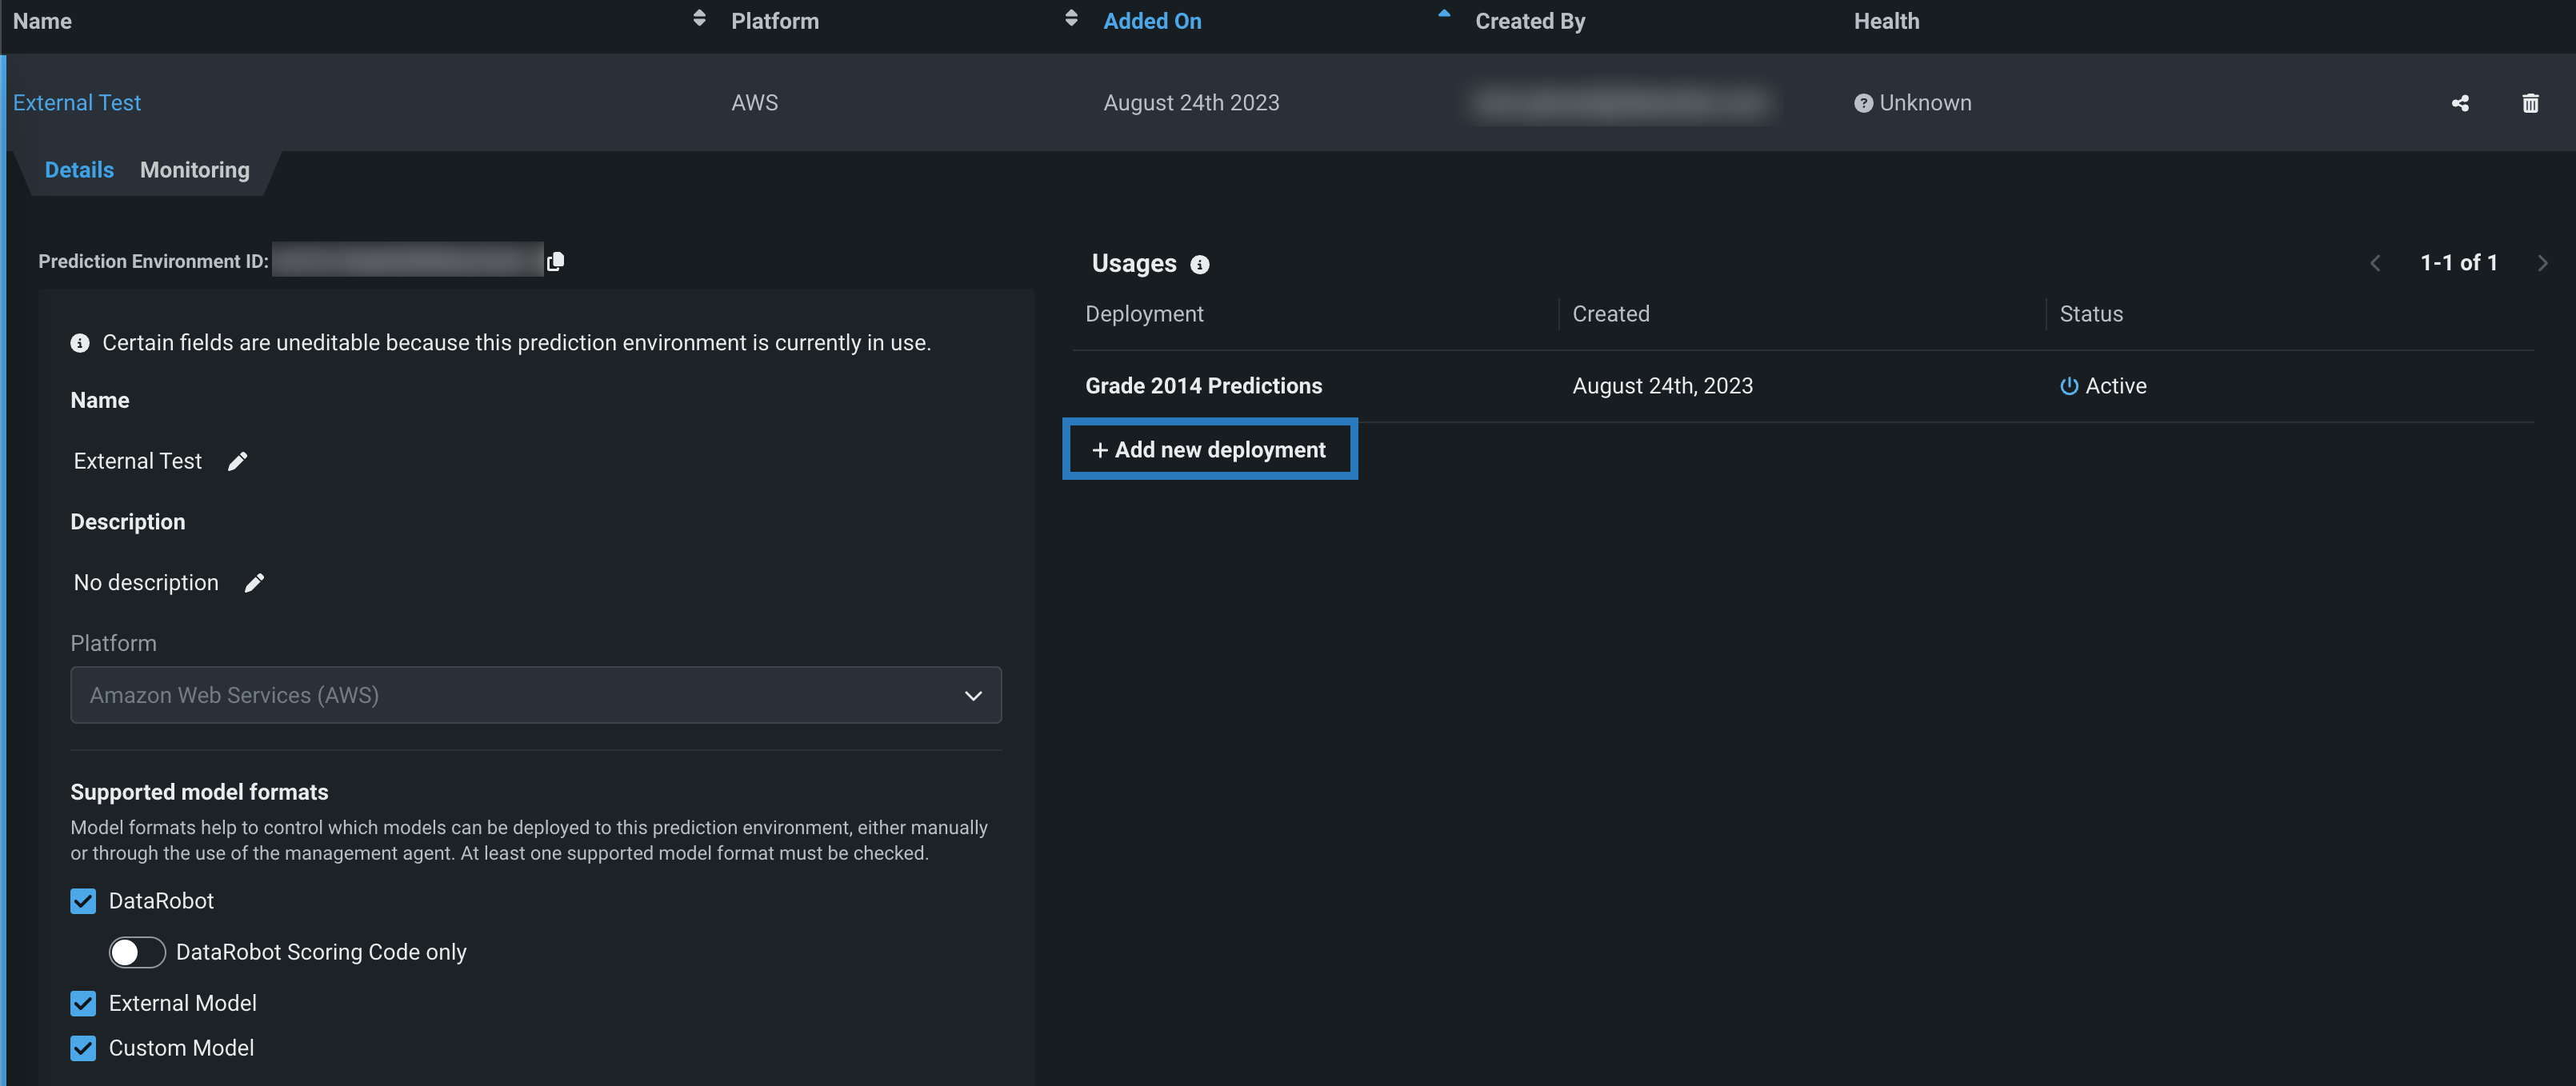The width and height of the screenshot is (2576, 1086).
Task: Click the Unknown health status icon
Action: [1863, 103]
